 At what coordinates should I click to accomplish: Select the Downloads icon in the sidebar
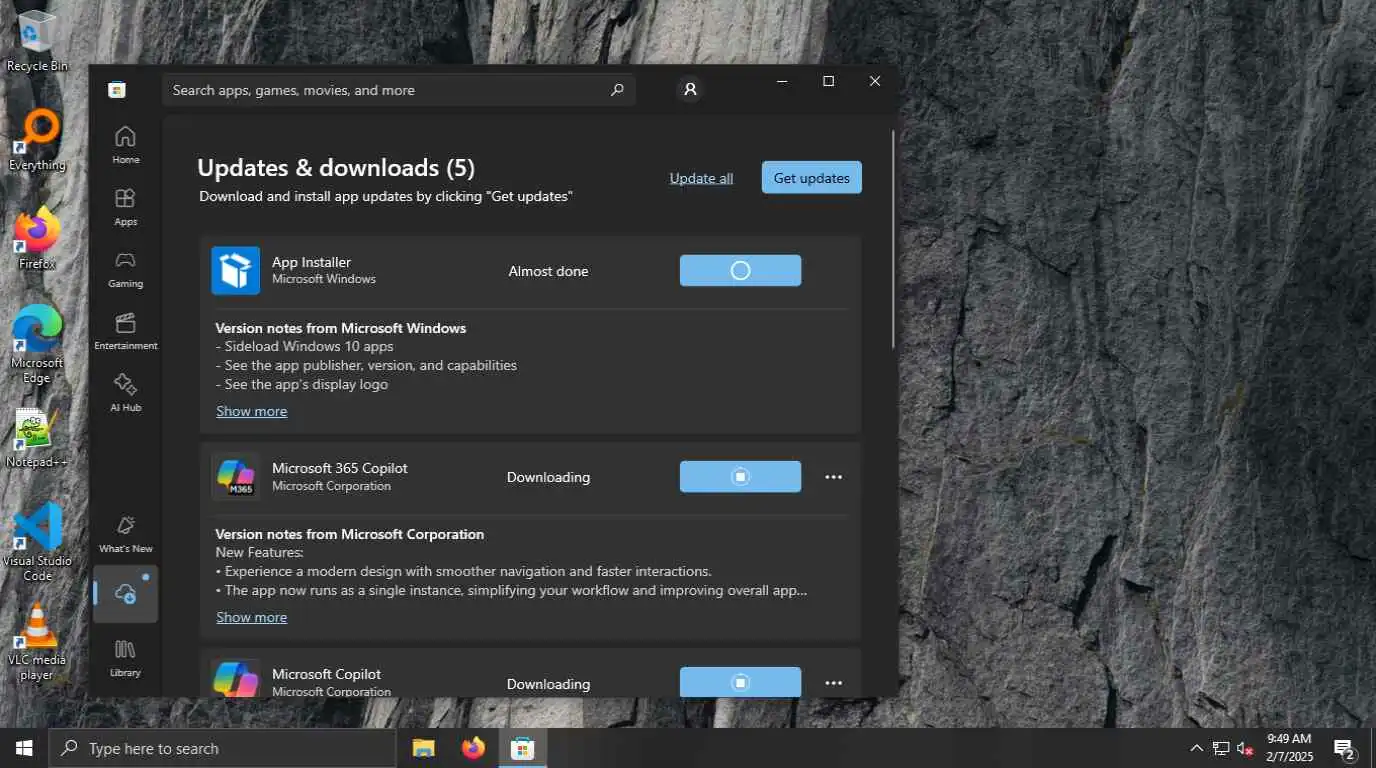coord(125,594)
